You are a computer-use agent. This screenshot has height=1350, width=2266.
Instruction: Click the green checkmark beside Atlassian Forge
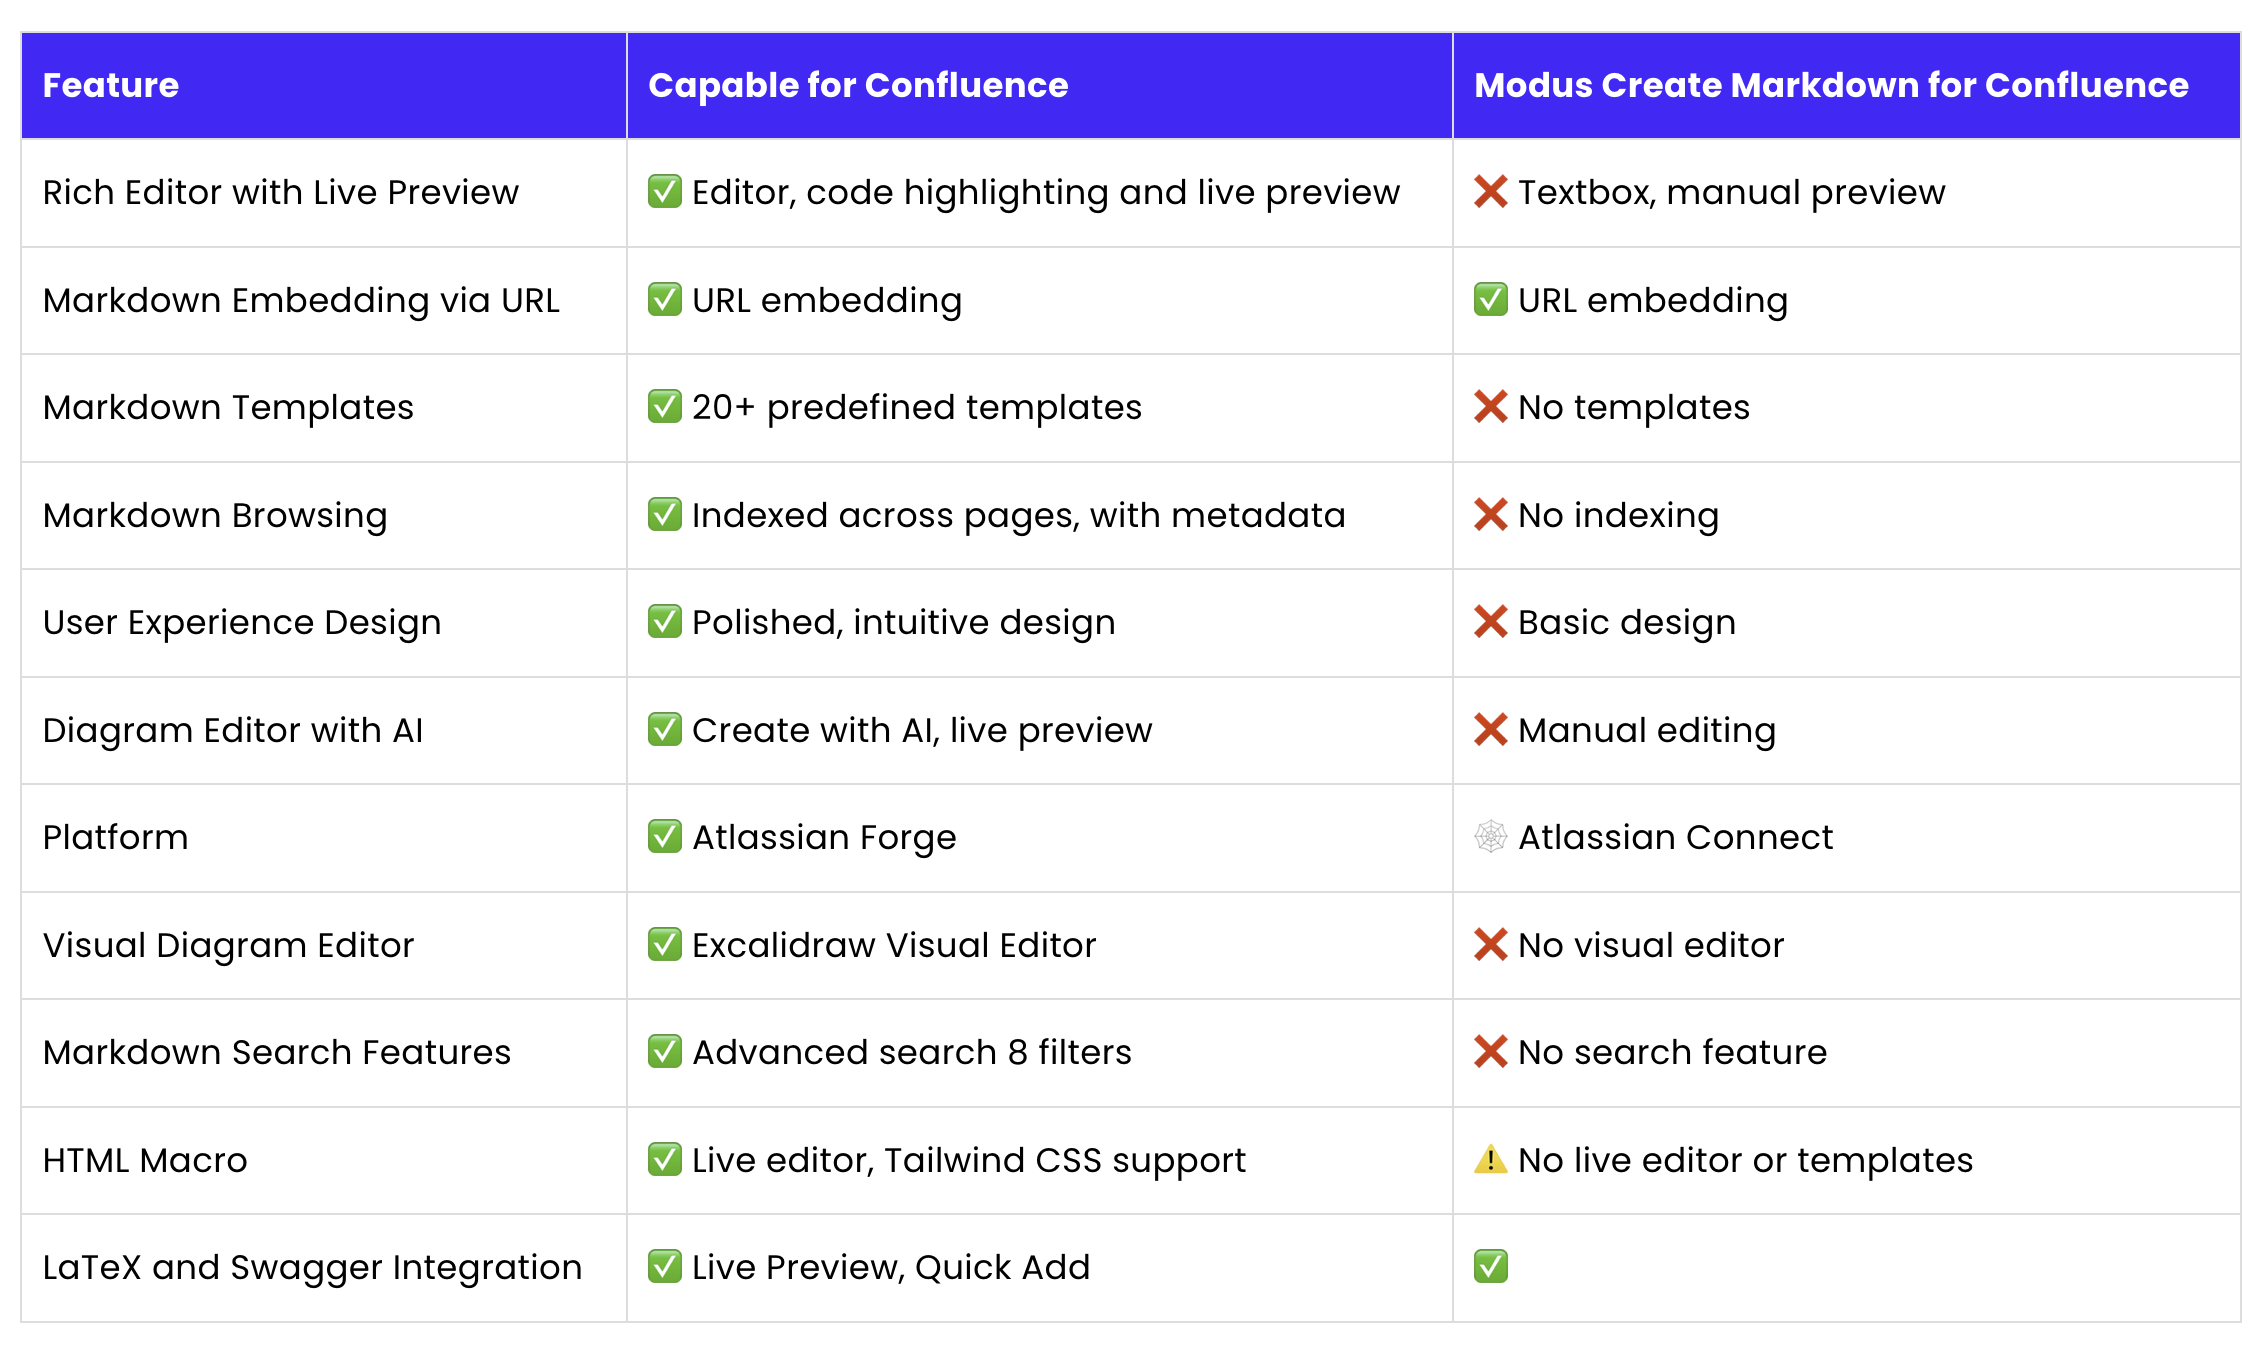coord(664,836)
